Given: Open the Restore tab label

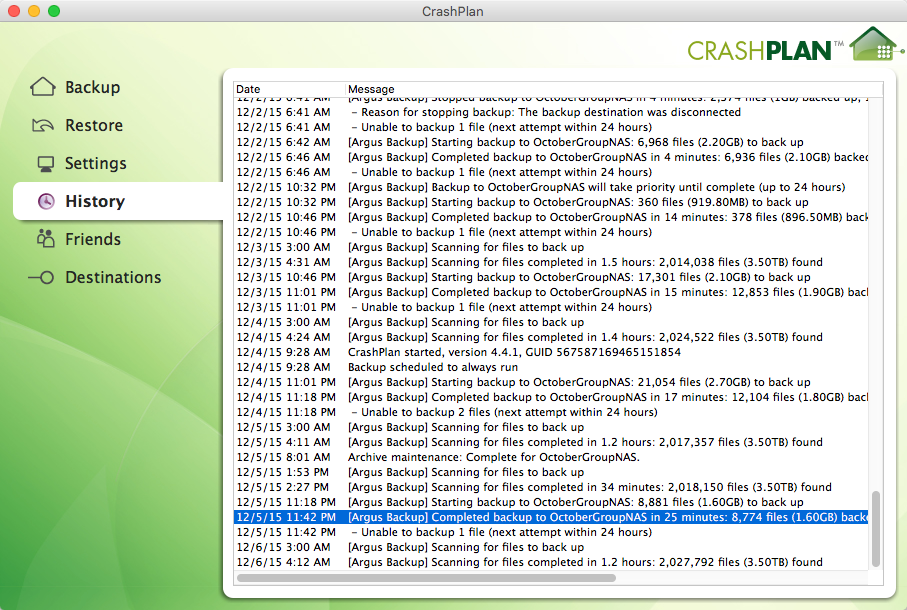Looking at the screenshot, I should pyautogui.click(x=94, y=125).
